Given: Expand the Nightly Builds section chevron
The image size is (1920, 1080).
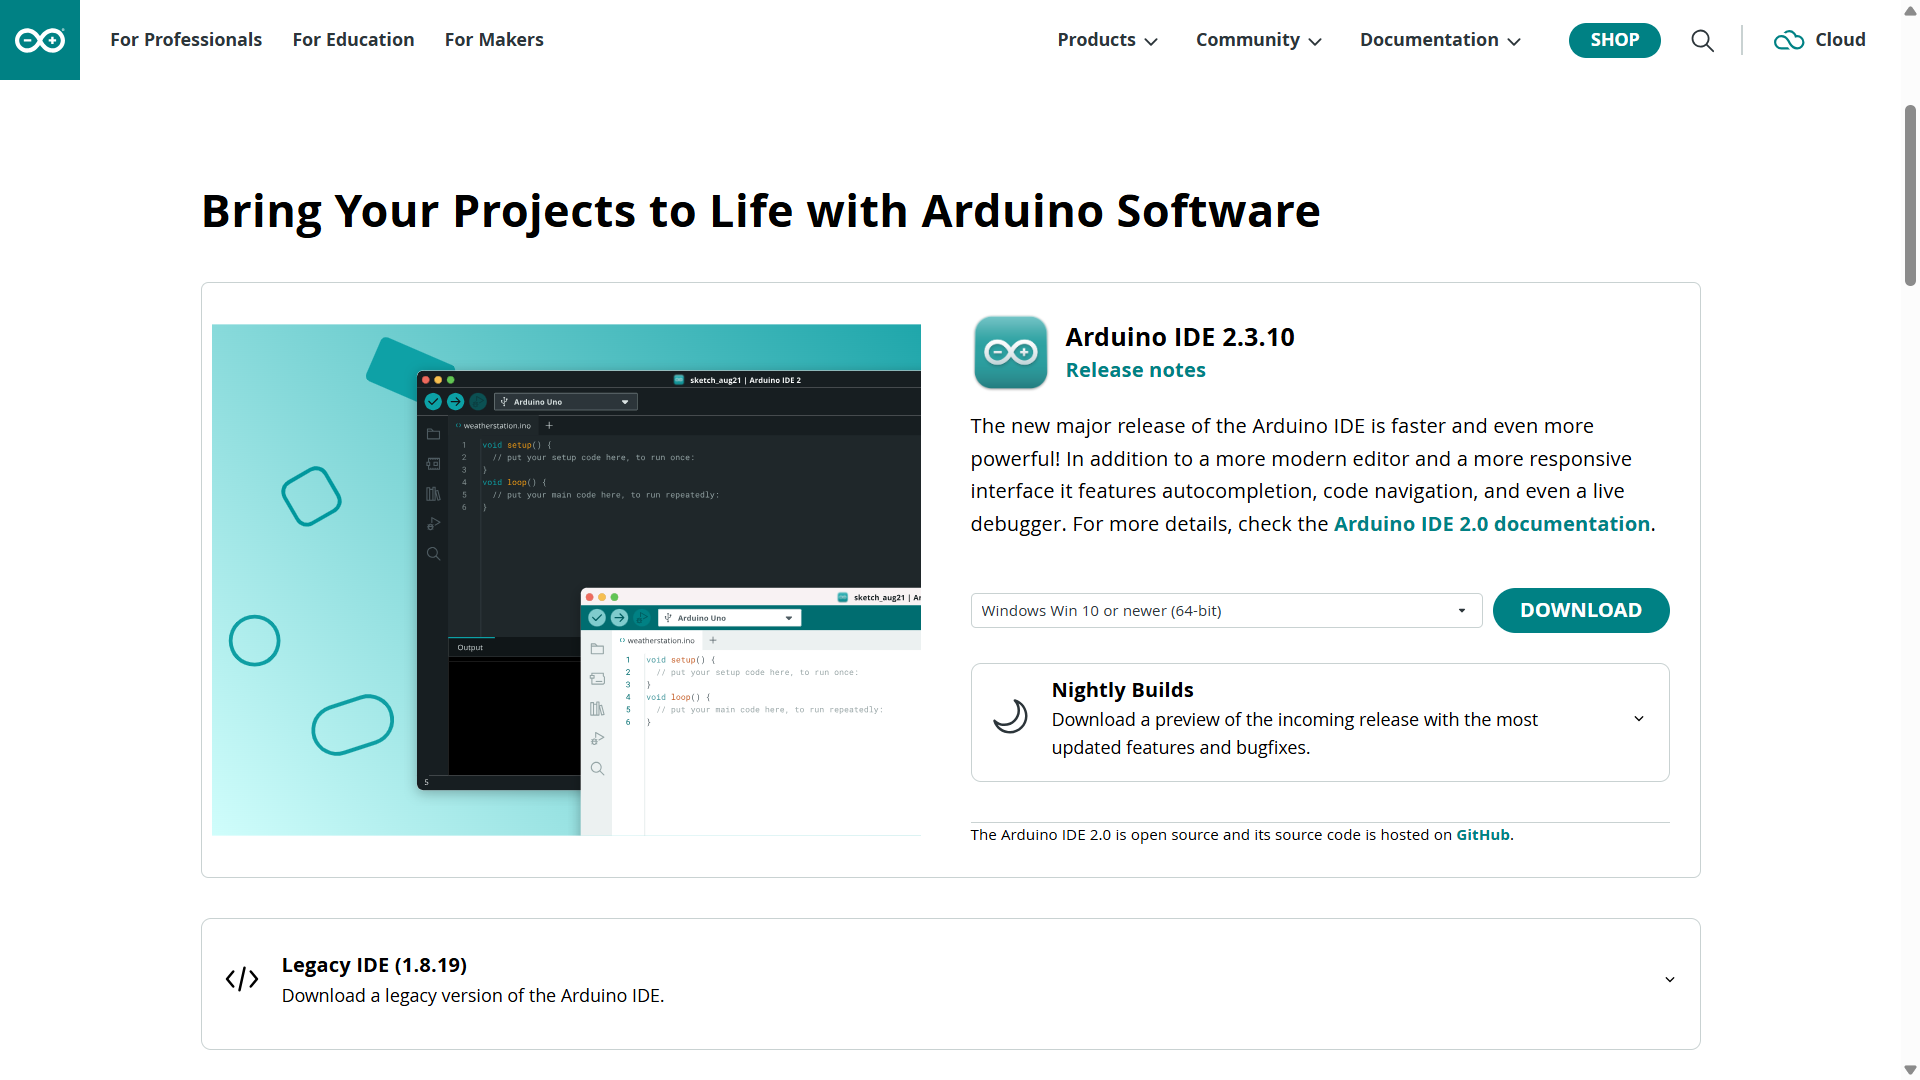Looking at the screenshot, I should point(1639,719).
